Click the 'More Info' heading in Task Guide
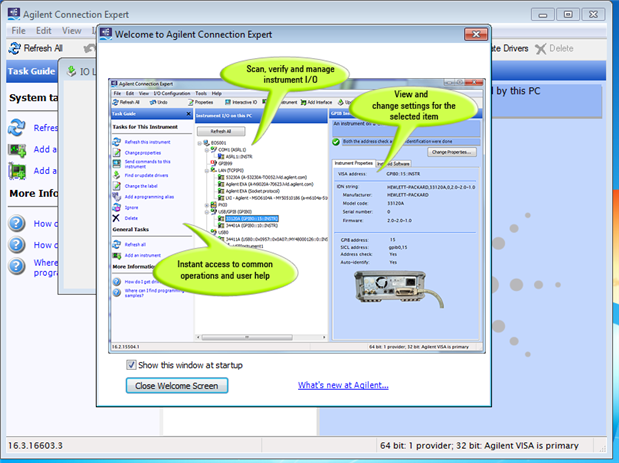The width and height of the screenshot is (619, 463). click(x=34, y=193)
